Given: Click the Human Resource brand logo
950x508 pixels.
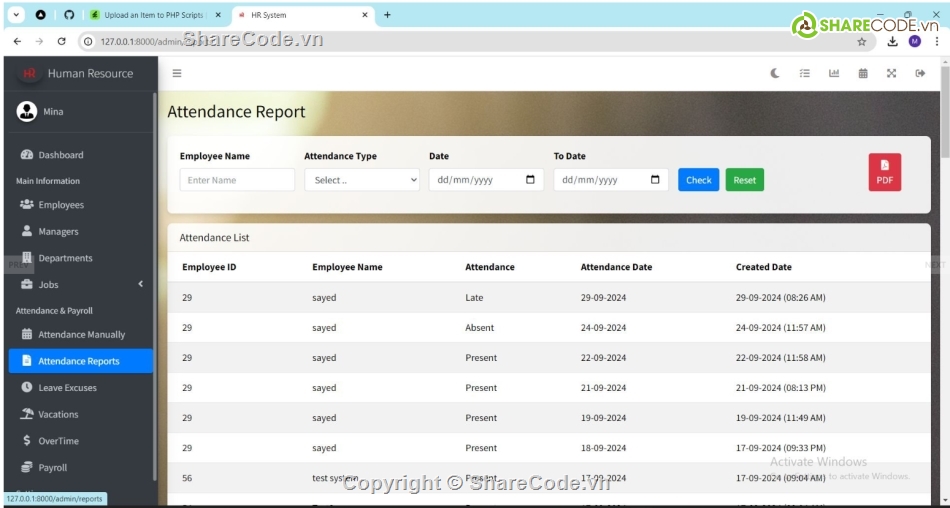Looking at the screenshot, I should coord(28,73).
